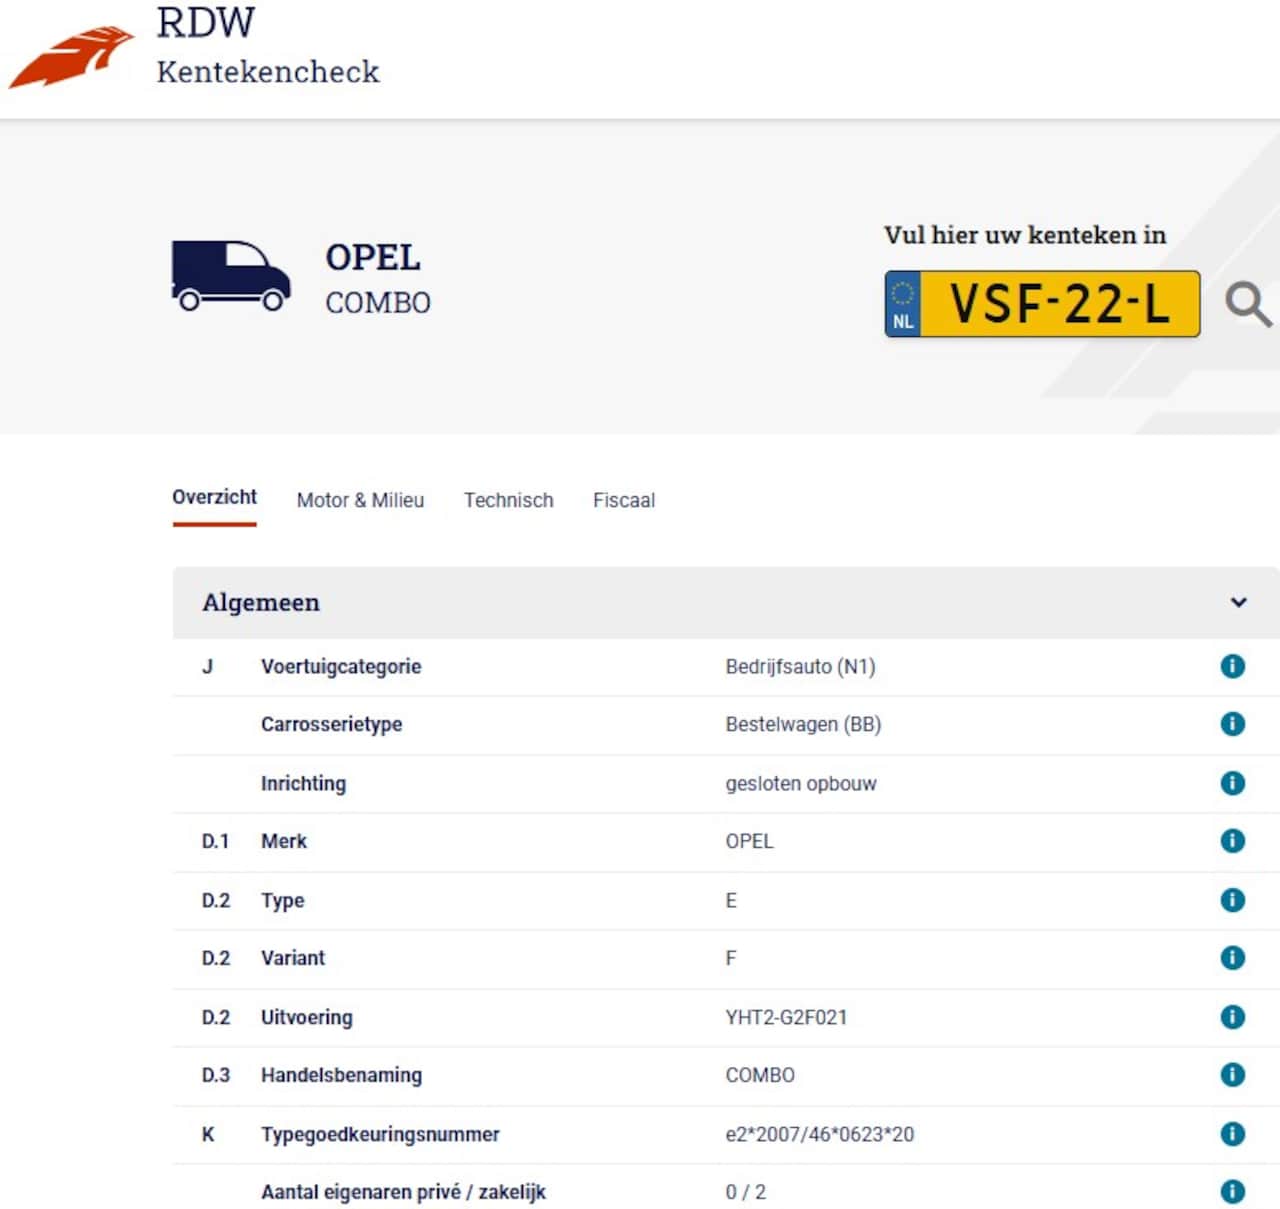Open info icon for Carrosserietype
Image resolution: width=1280 pixels, height=1209 pixels.
coord(1232,724)
